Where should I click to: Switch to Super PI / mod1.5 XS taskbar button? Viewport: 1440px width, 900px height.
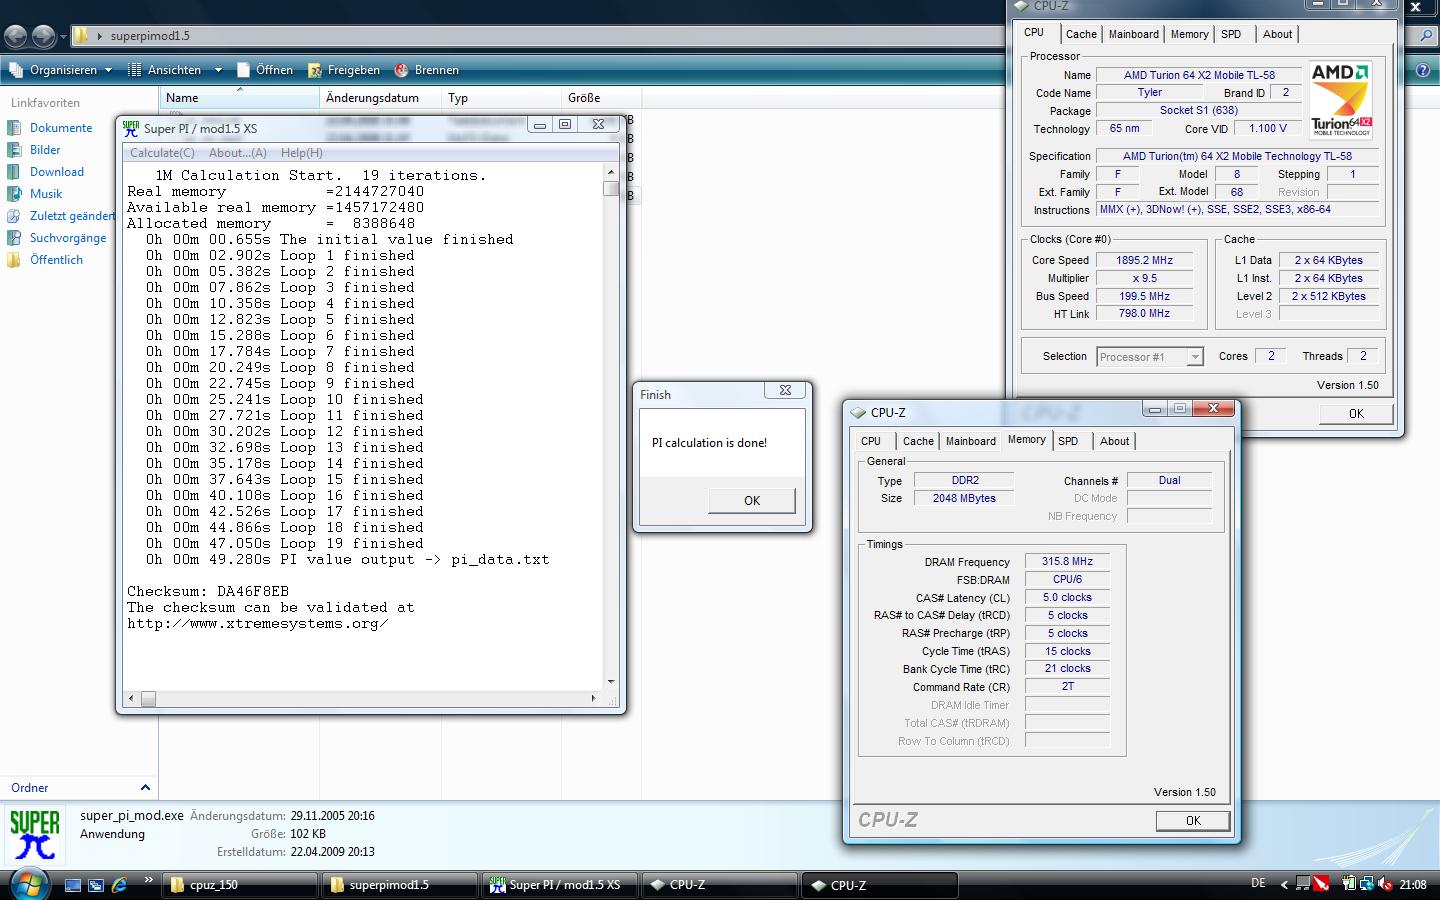click(x=559, y=885)
